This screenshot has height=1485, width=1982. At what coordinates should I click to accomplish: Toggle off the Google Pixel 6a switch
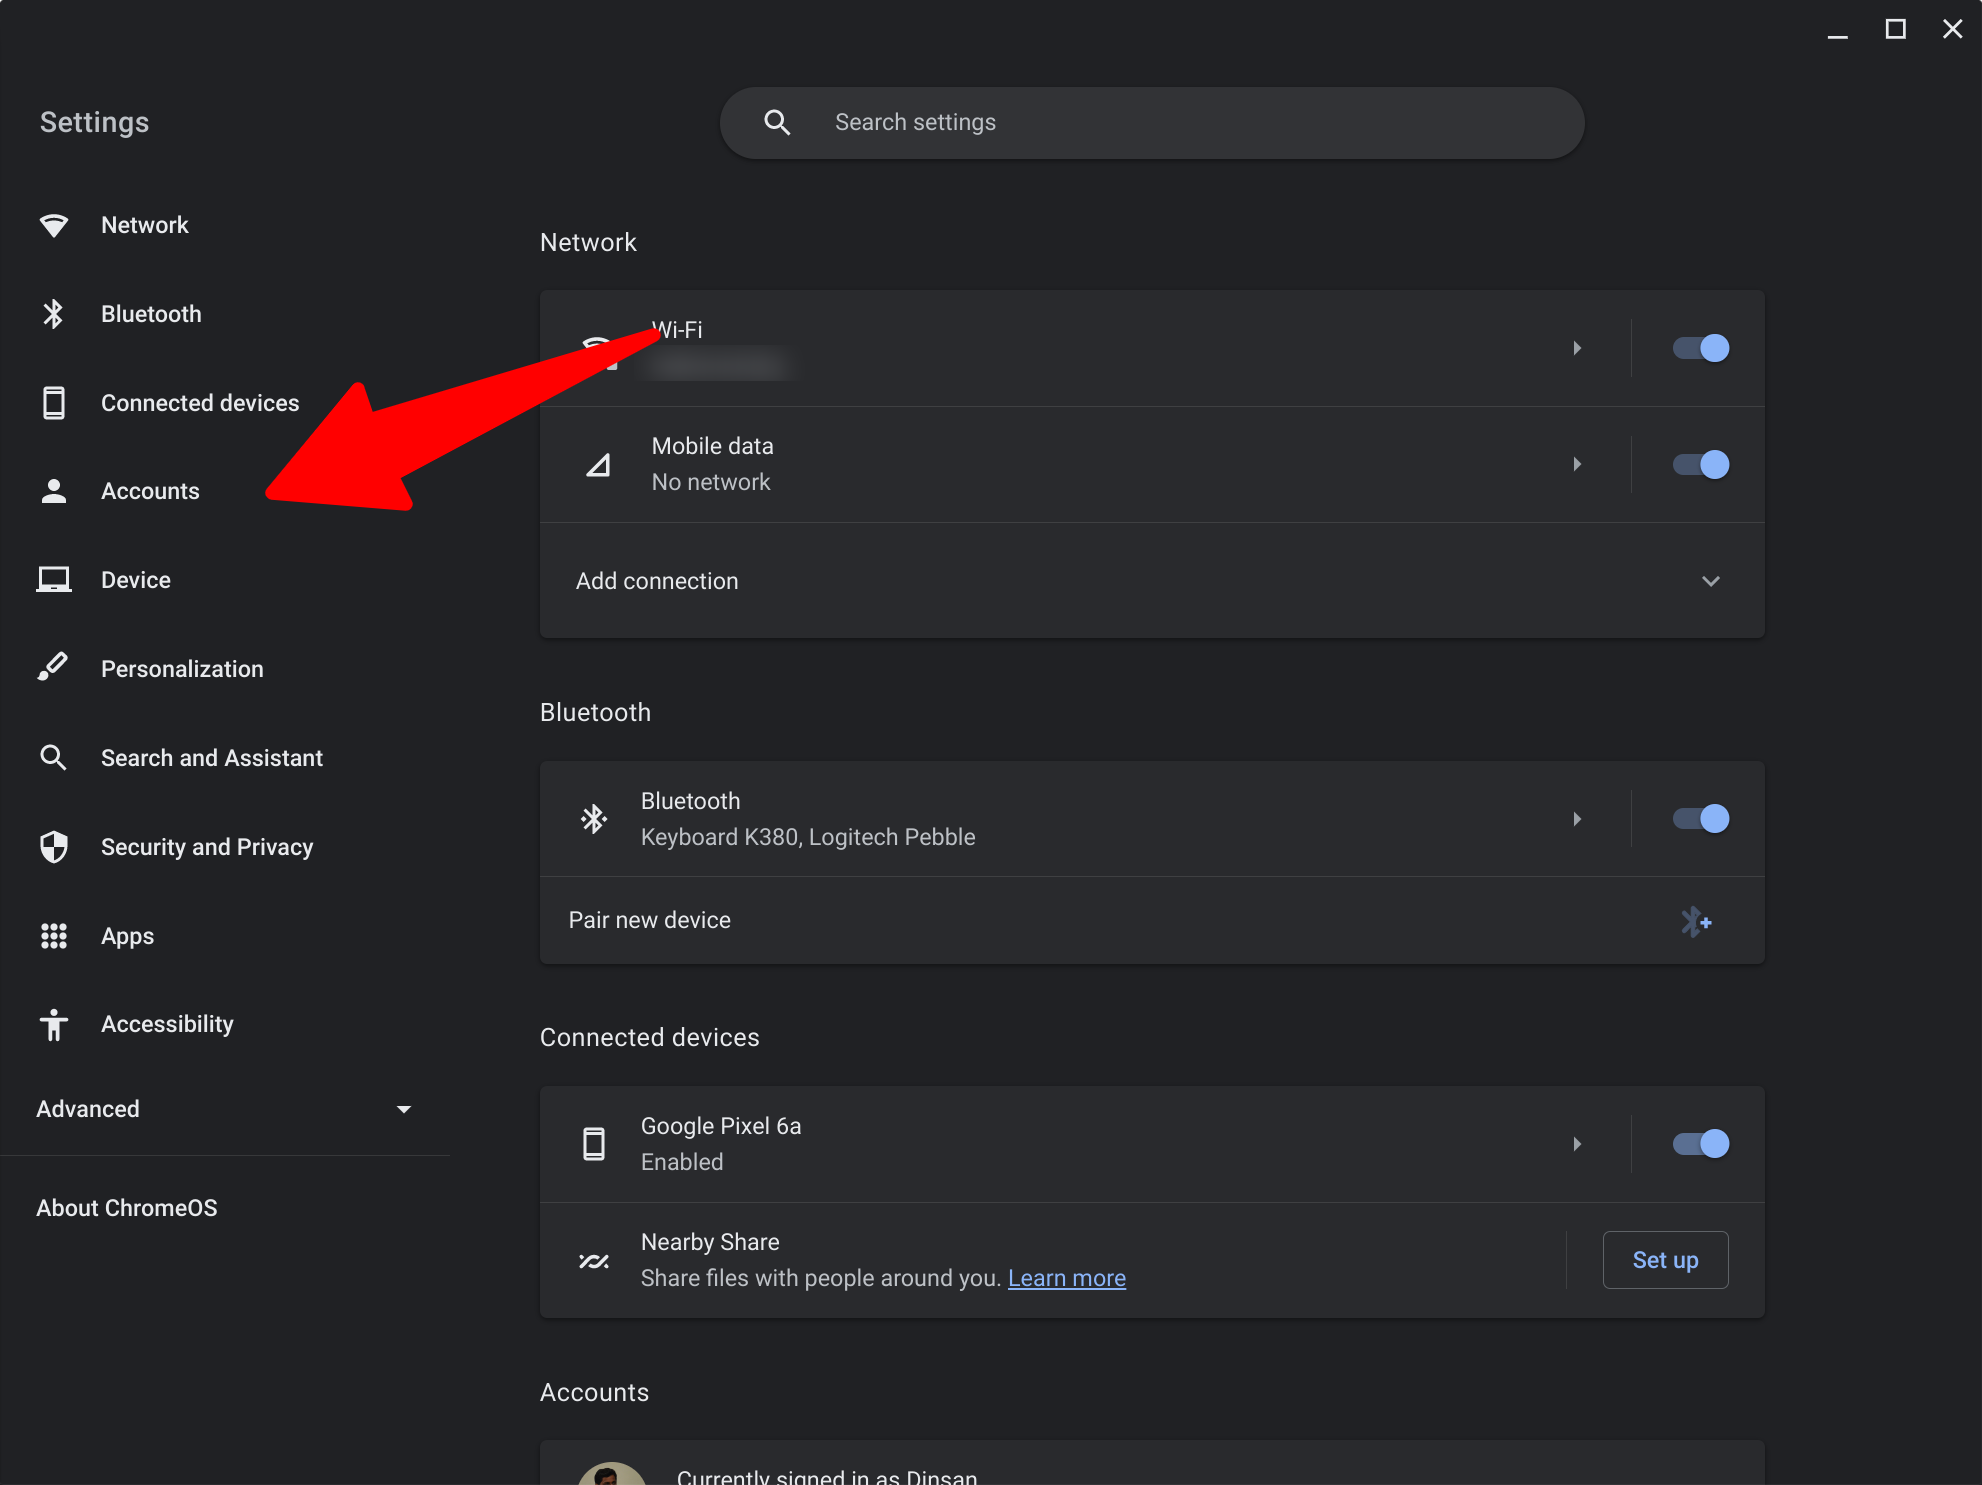click(x=1700, y=1143)
